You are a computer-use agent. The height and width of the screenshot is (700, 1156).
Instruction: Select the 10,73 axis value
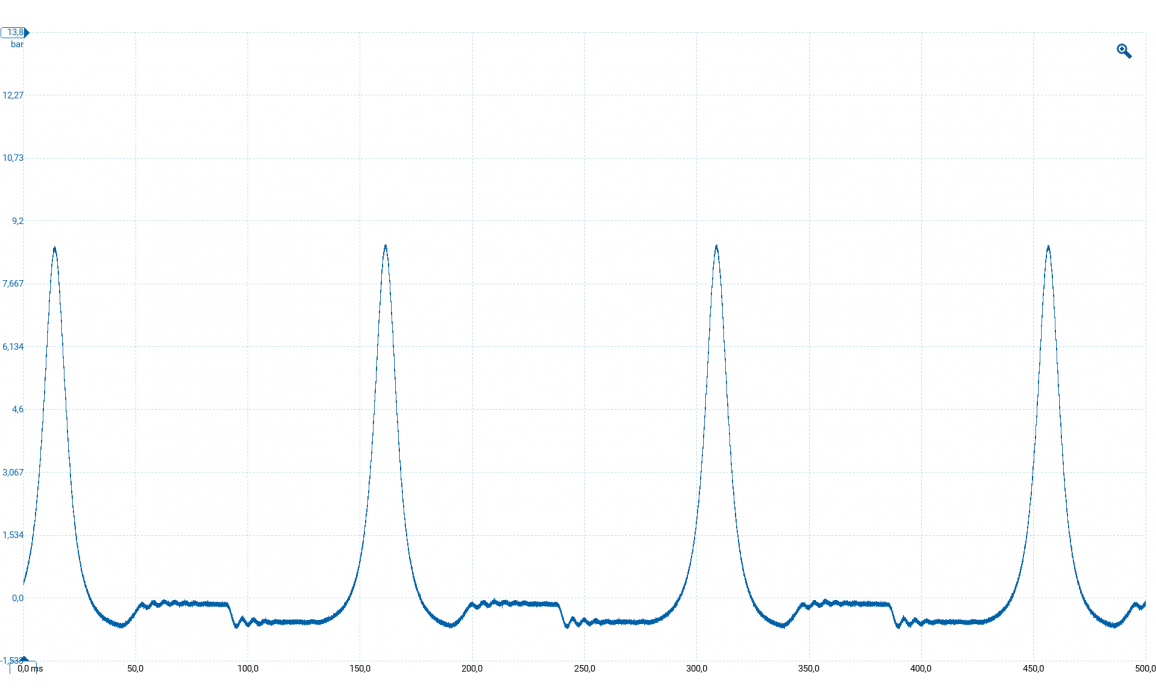point(14,158)
